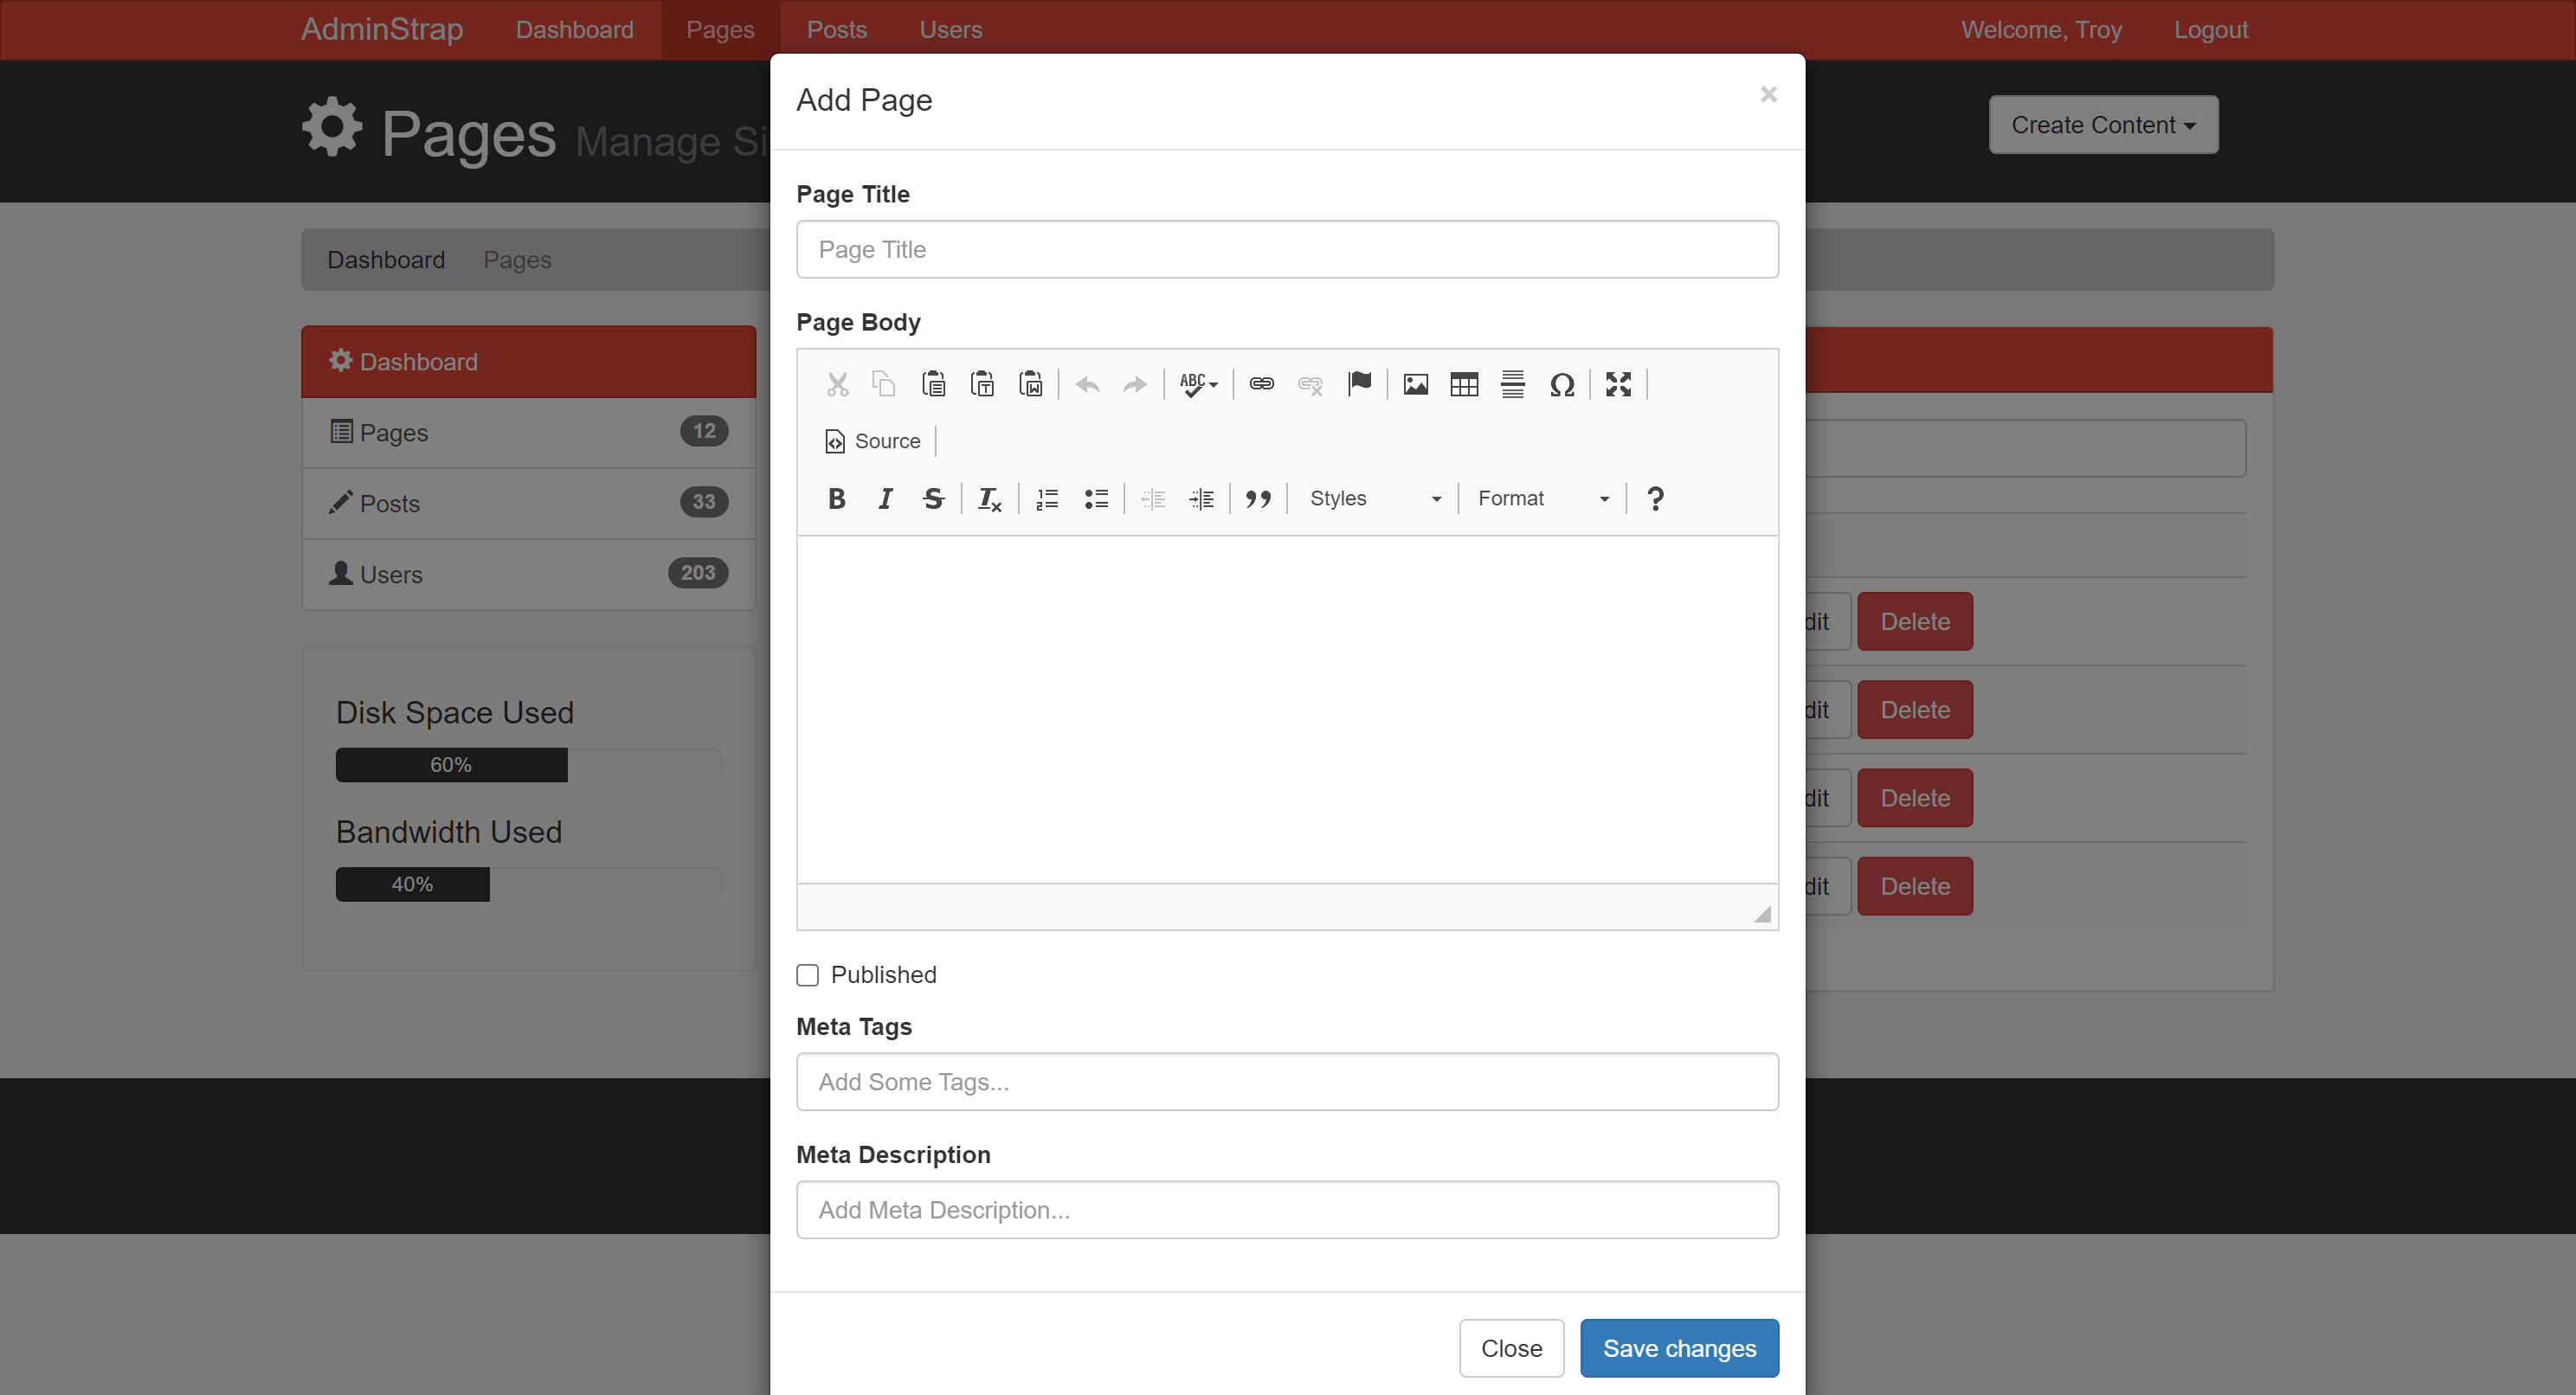Open the insert image dialog
Screen dimensions: 2576x1395
(x=1415, y=384)
